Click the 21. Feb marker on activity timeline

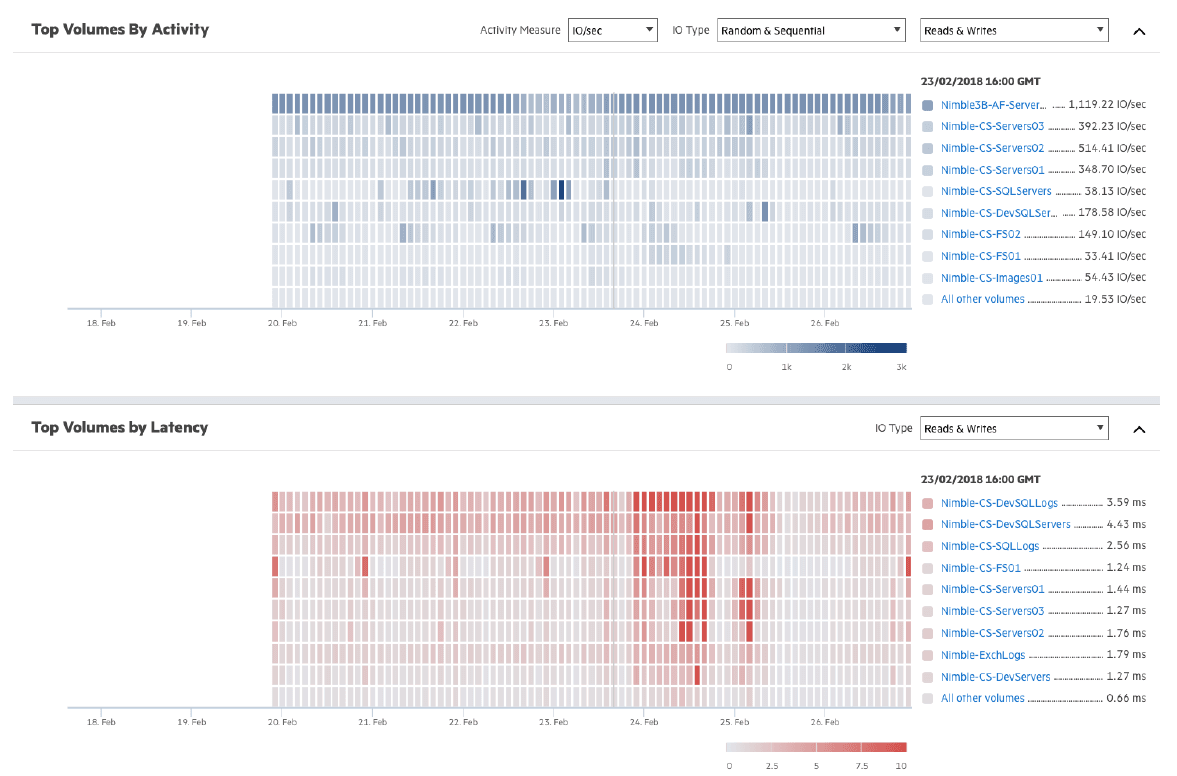point(372,323)
